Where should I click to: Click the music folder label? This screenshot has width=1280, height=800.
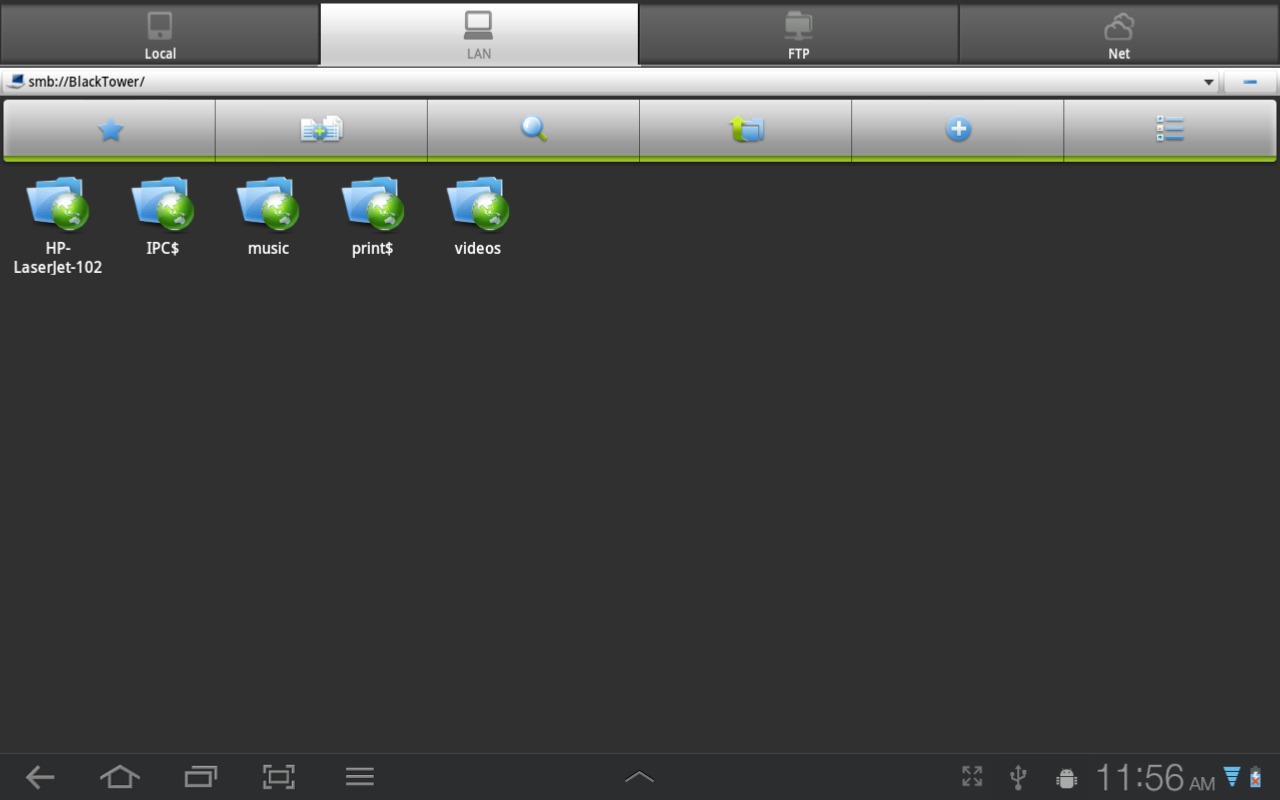(268, 248)
